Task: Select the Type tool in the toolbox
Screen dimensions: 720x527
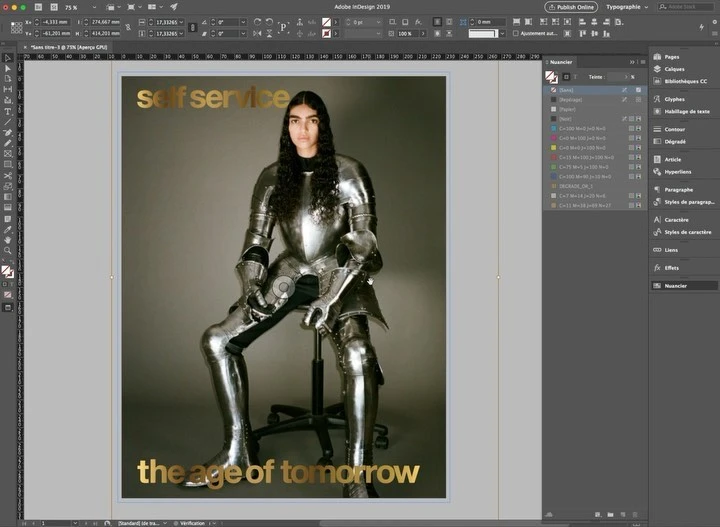Action: point(8,112)
